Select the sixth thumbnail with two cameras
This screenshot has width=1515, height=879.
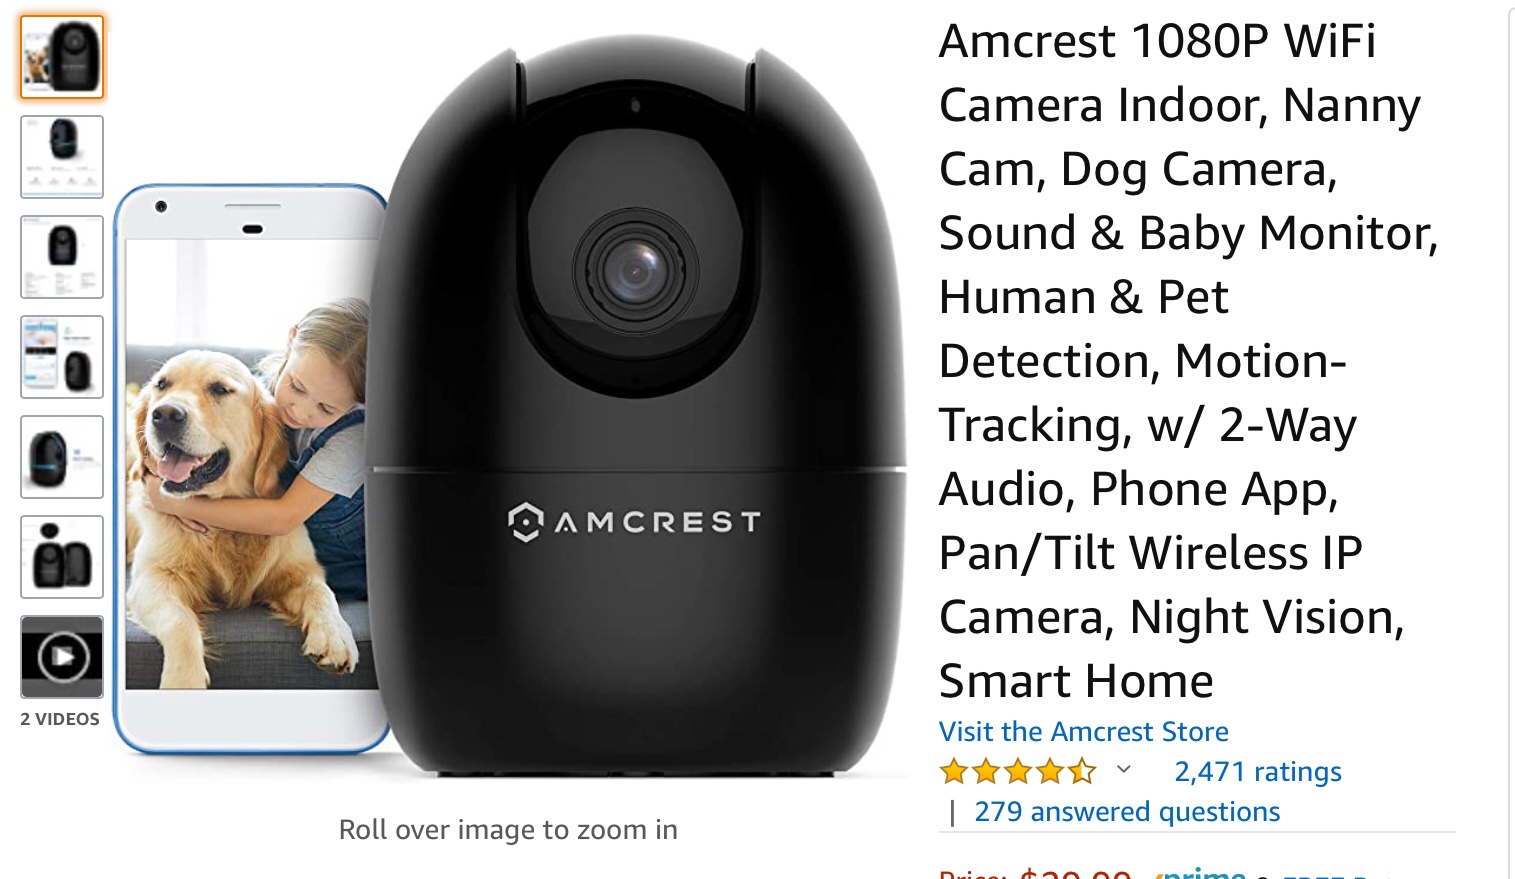(62, 557)
